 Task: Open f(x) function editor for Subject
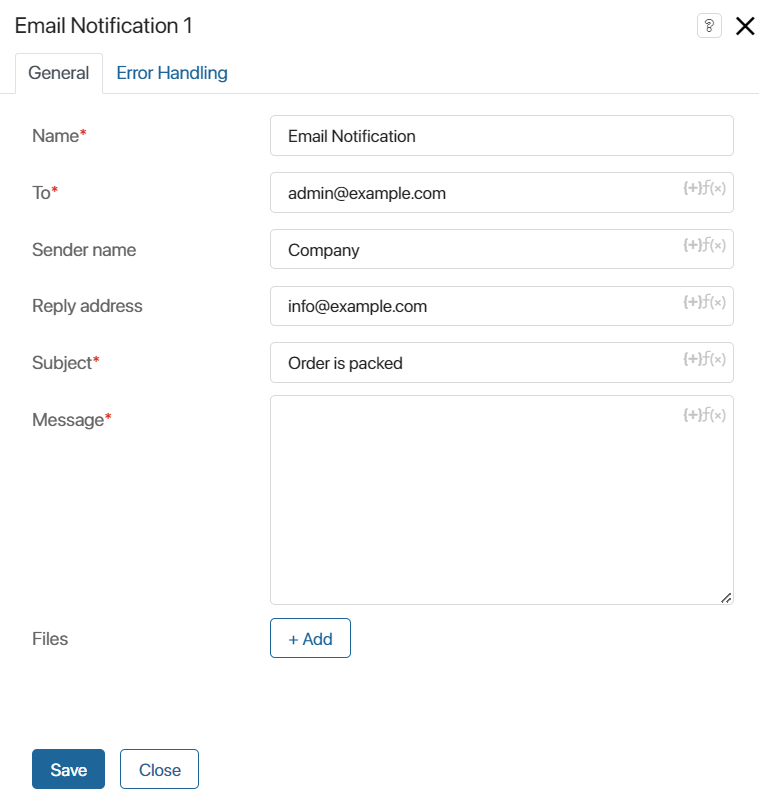[713, 359]
